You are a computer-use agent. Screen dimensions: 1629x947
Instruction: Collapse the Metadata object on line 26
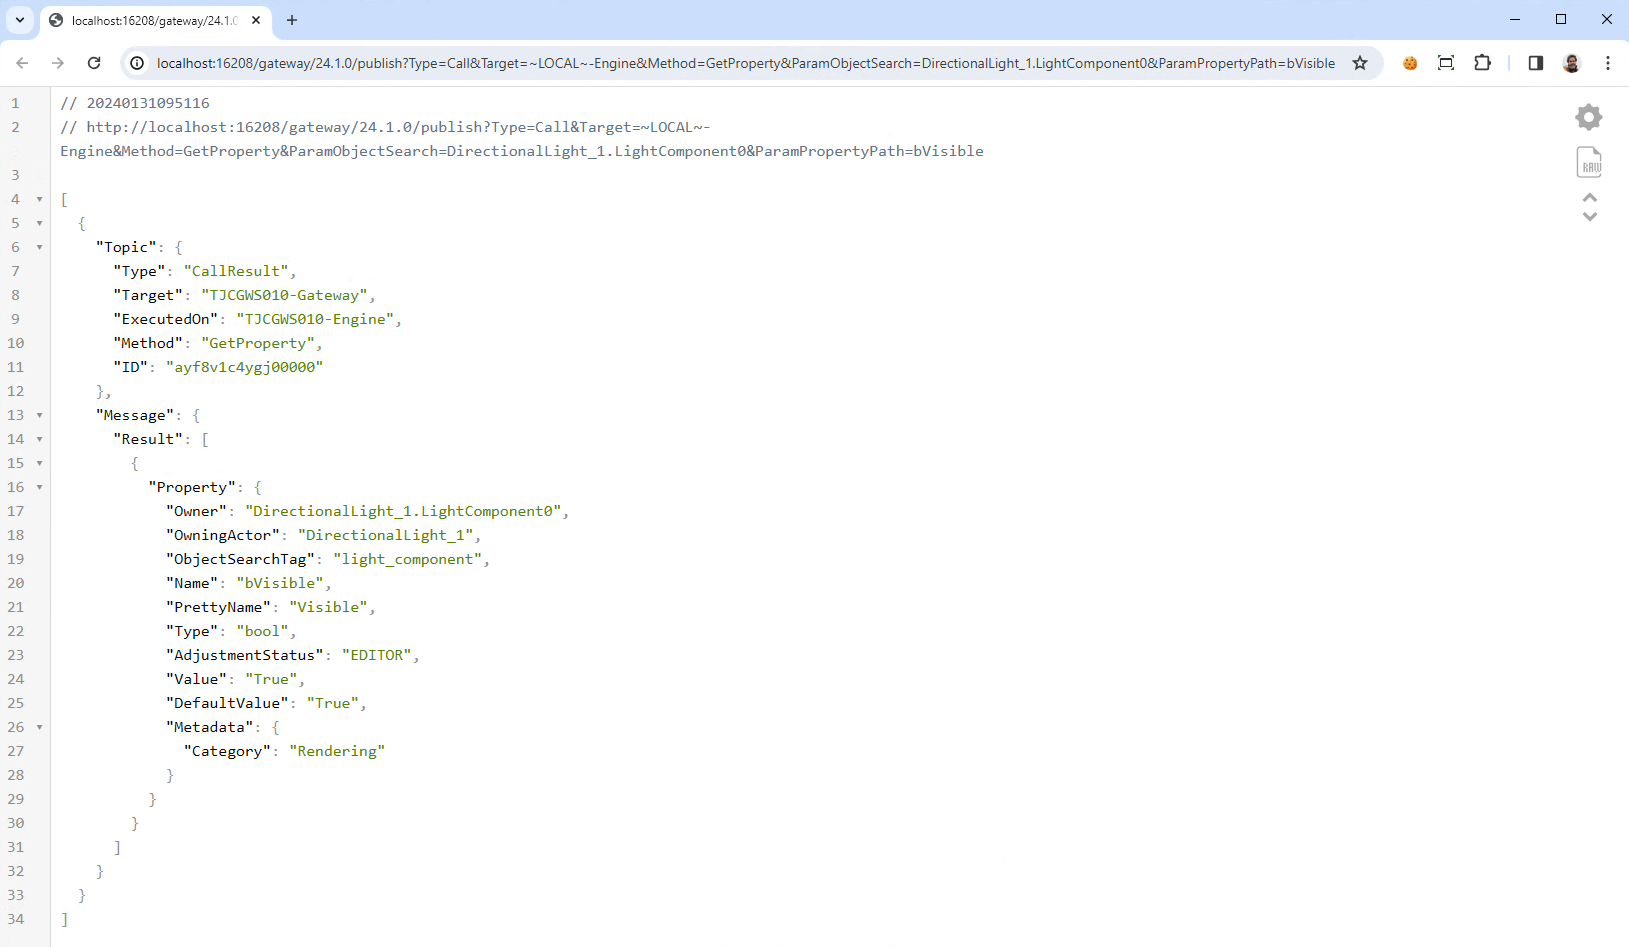(x=39, y=727)
